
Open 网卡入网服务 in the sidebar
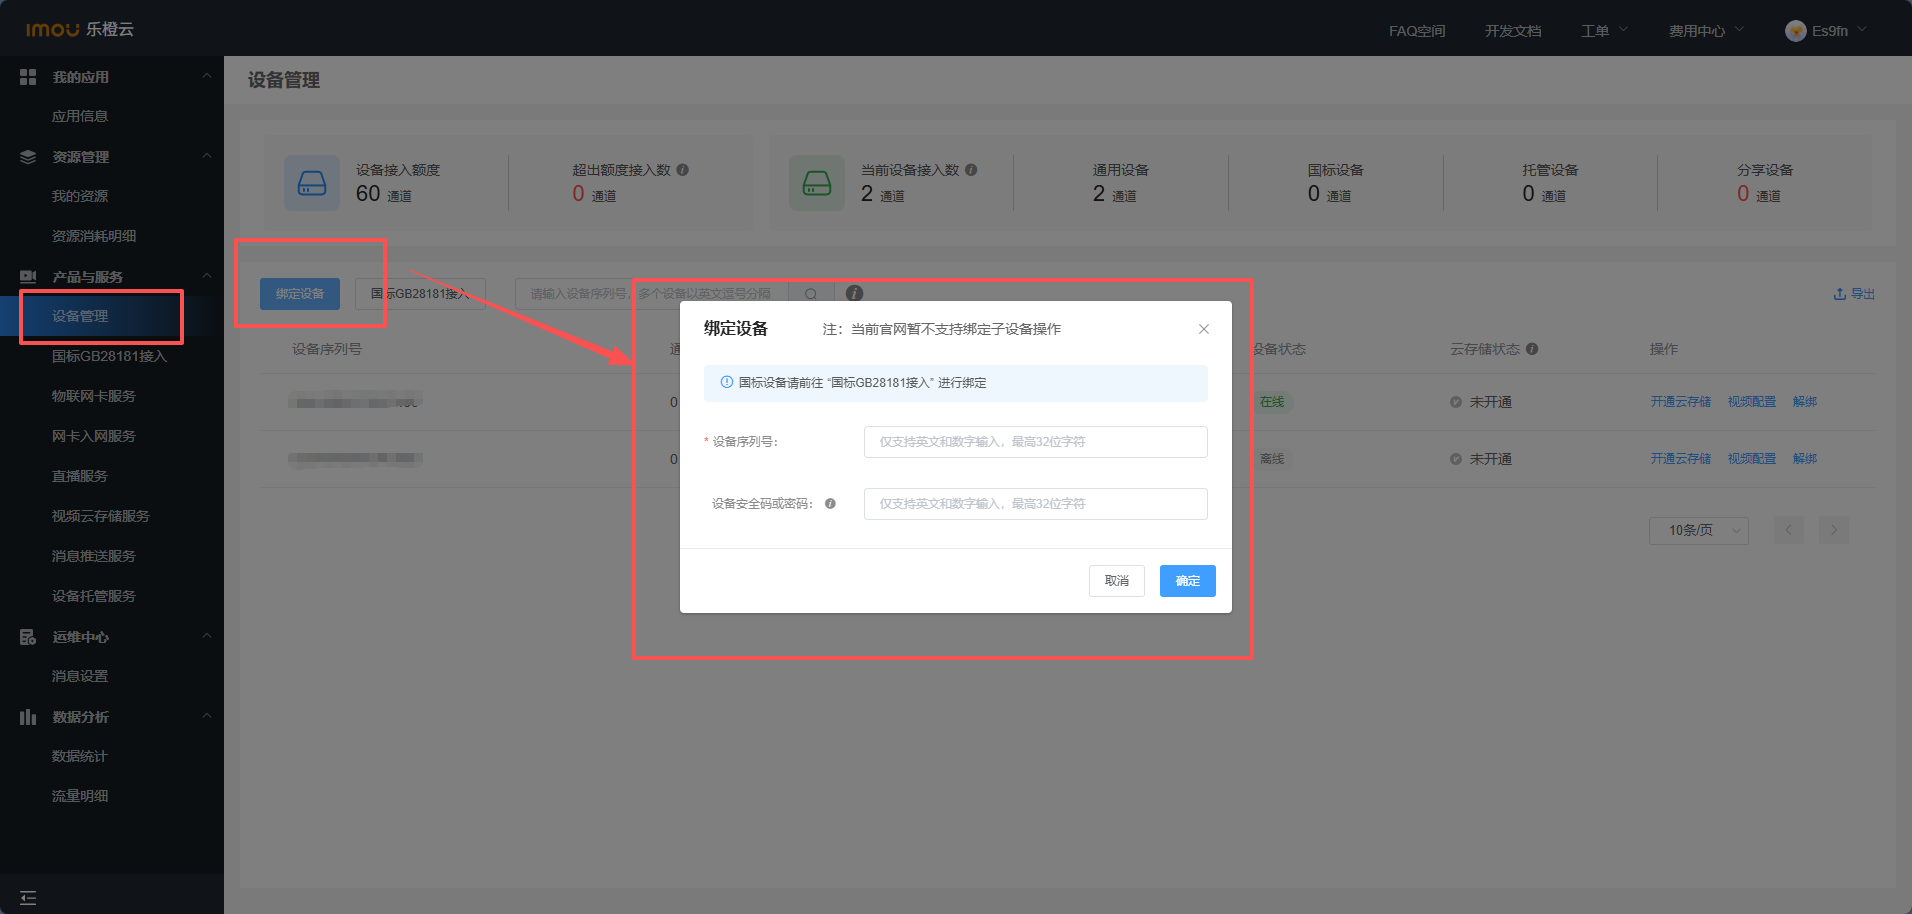point(94,436)
